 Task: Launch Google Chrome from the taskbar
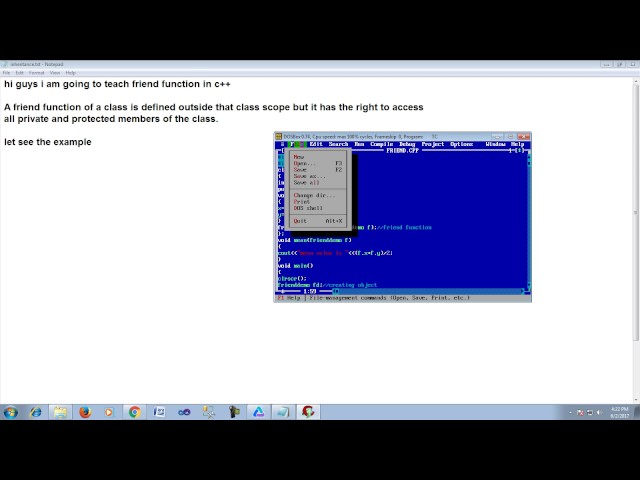pyautogui.click(x=134, y=412)
